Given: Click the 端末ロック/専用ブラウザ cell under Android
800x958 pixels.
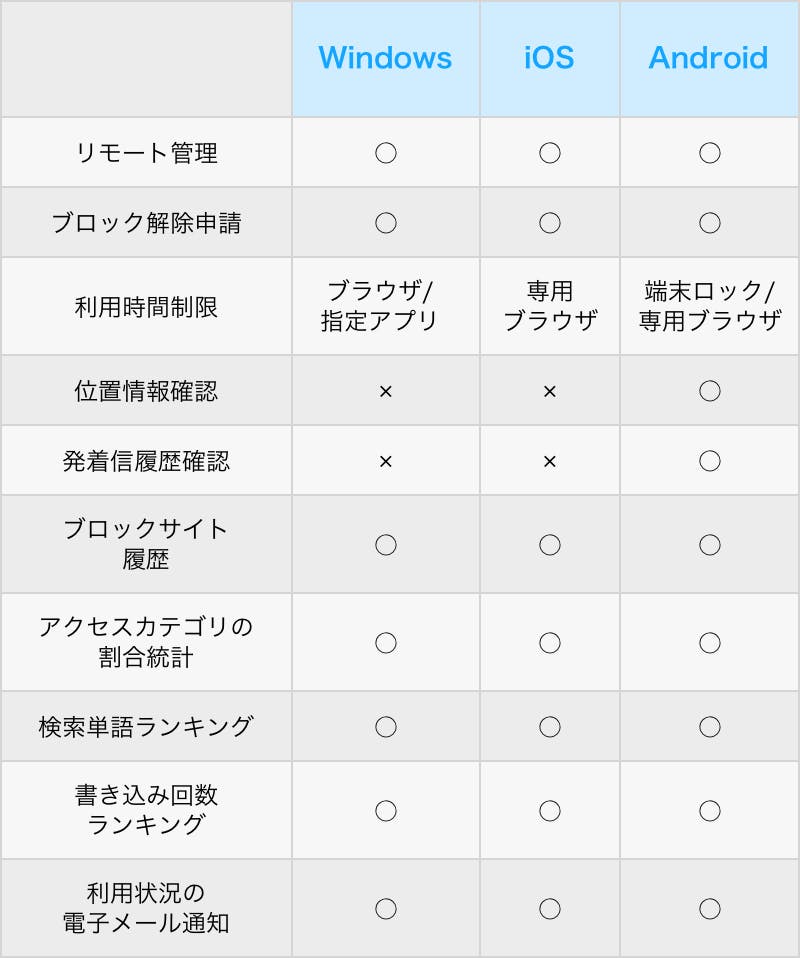Looking at the screenshot, I should [x=710, y=305].
